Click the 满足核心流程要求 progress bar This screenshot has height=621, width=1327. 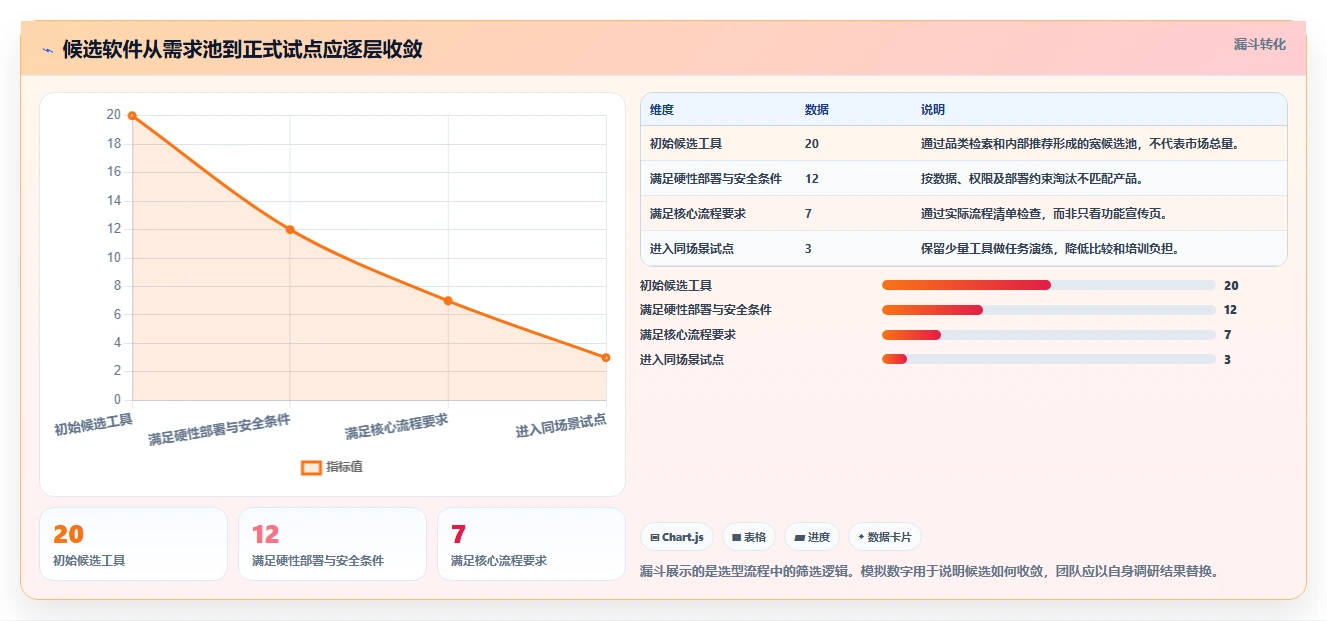tap(1049, 335)
